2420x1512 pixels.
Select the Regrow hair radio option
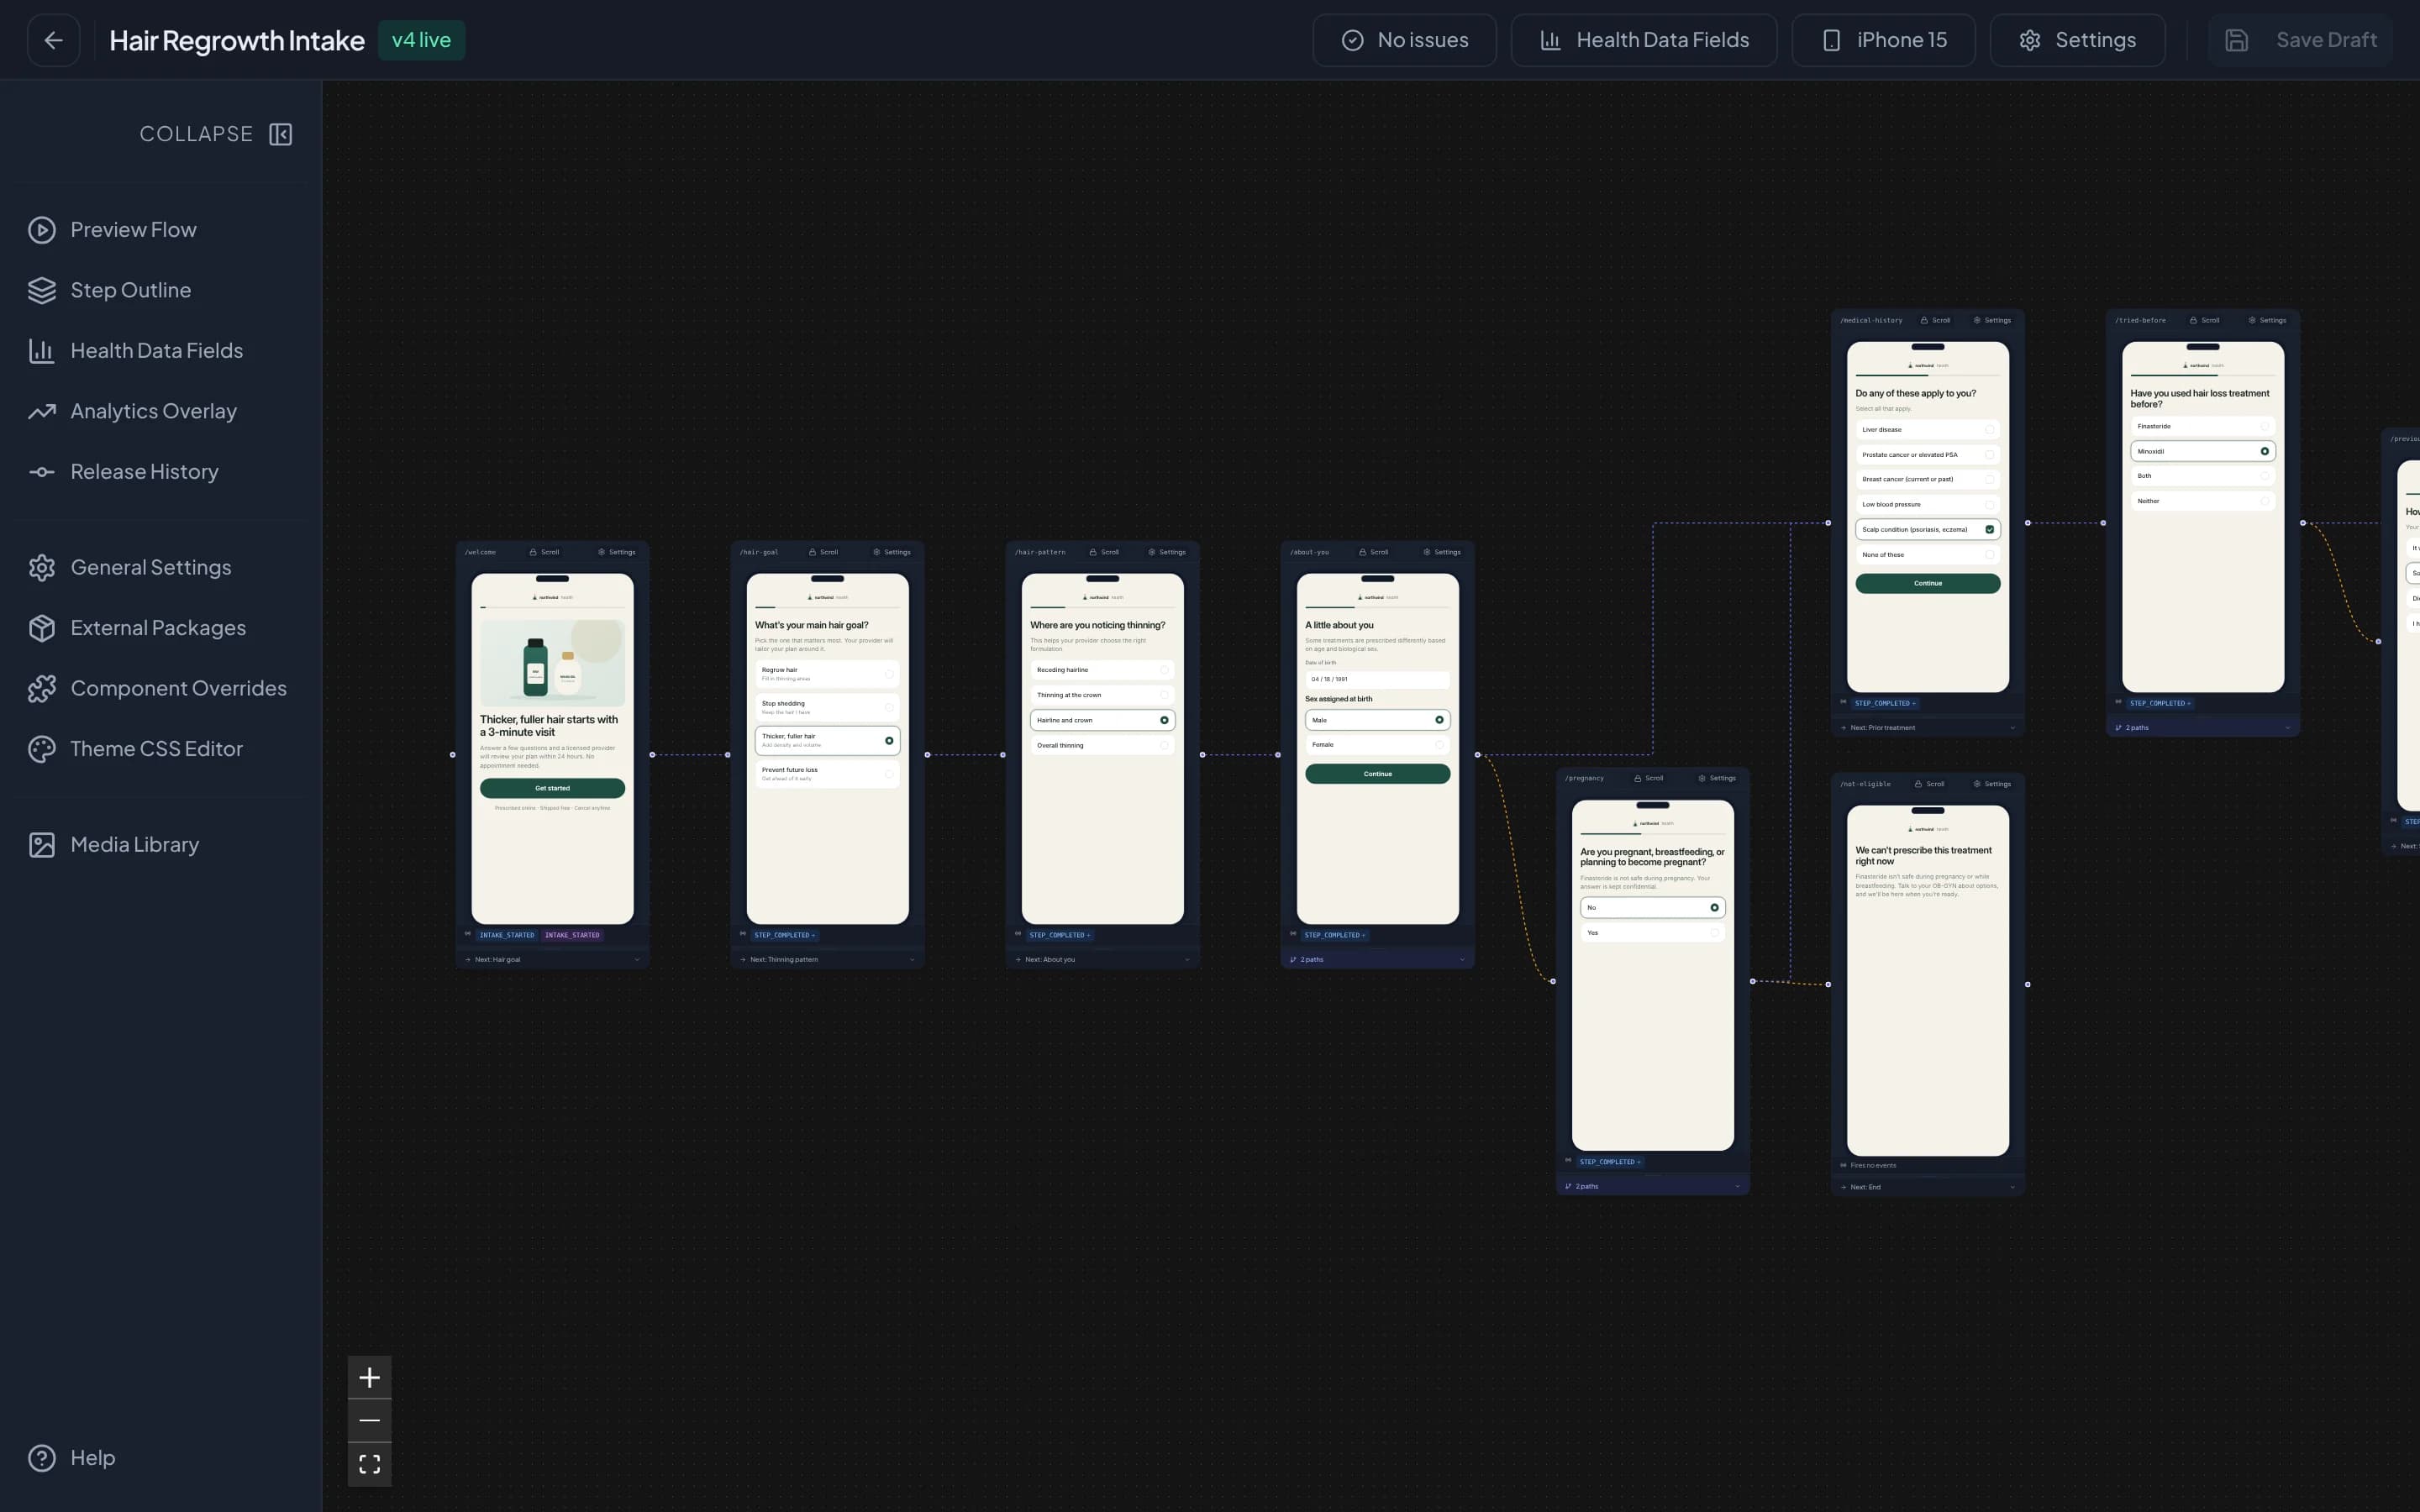(827, 674)
